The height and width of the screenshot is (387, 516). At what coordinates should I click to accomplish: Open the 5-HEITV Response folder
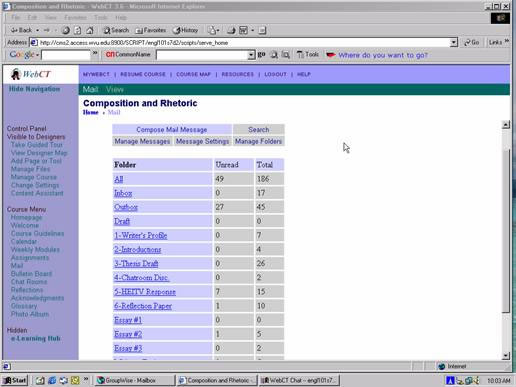[x=145, y=292]
